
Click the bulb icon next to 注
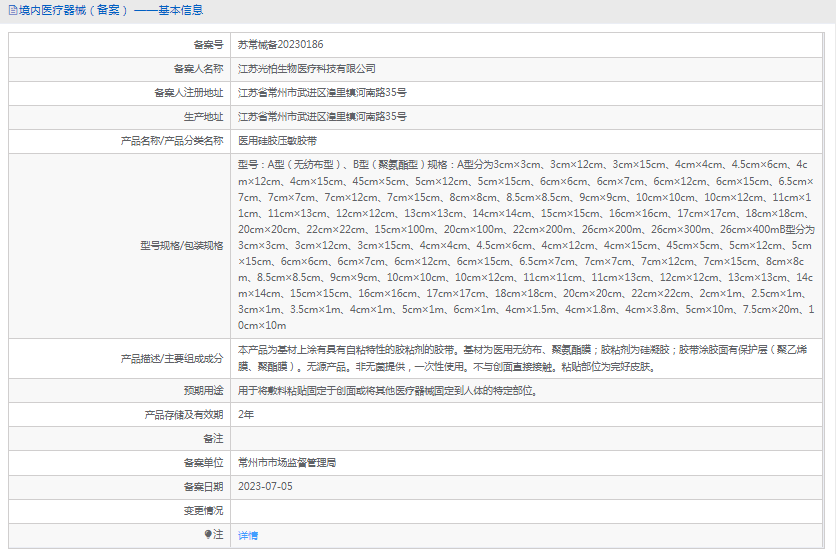click(x=208, y=534)
